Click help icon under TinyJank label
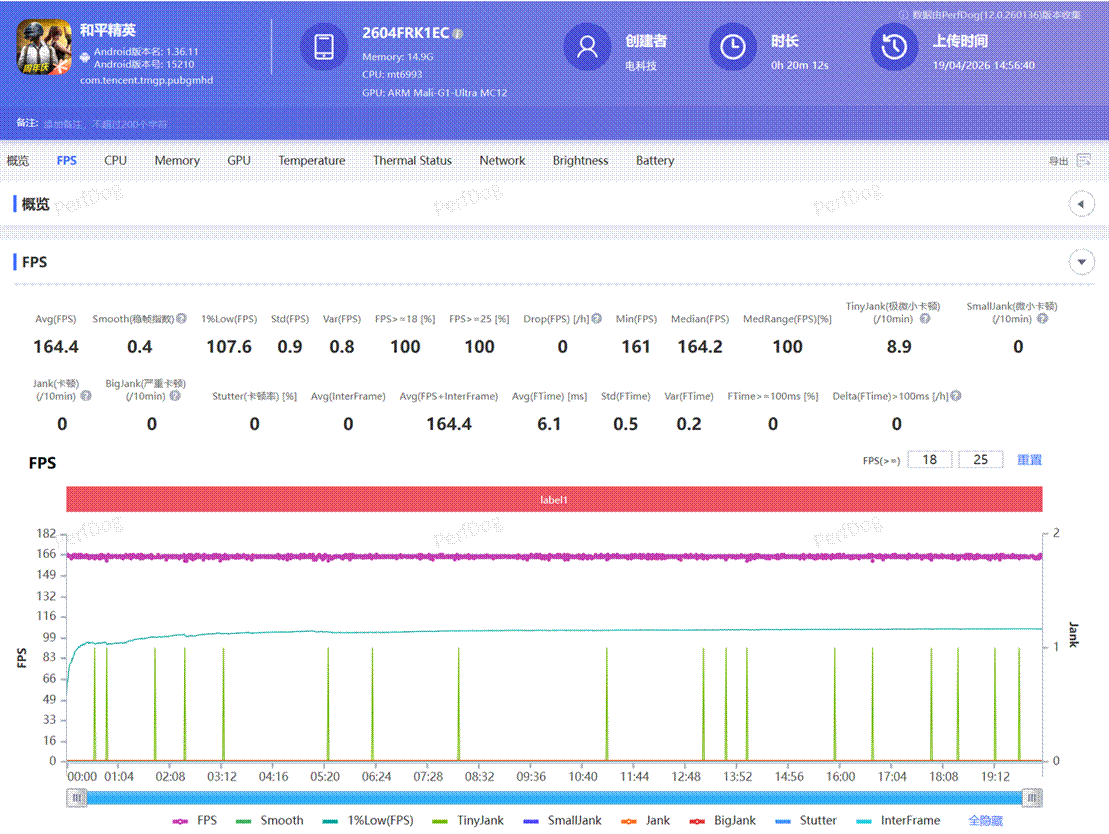 (x=925, y=319)
